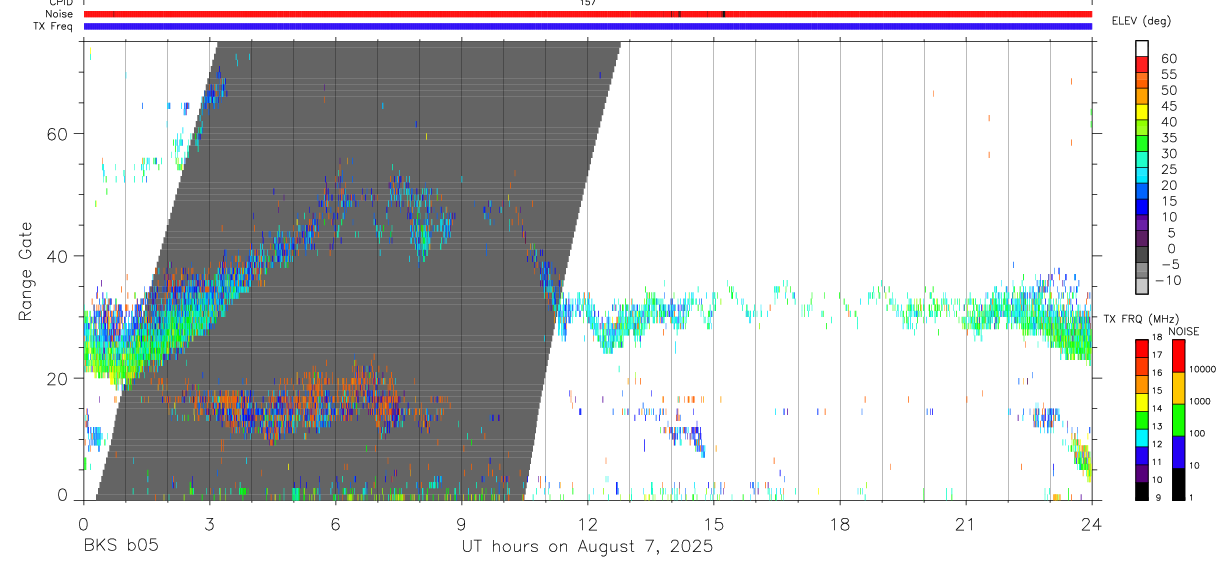Click x-axis tick label '0'

83,524
